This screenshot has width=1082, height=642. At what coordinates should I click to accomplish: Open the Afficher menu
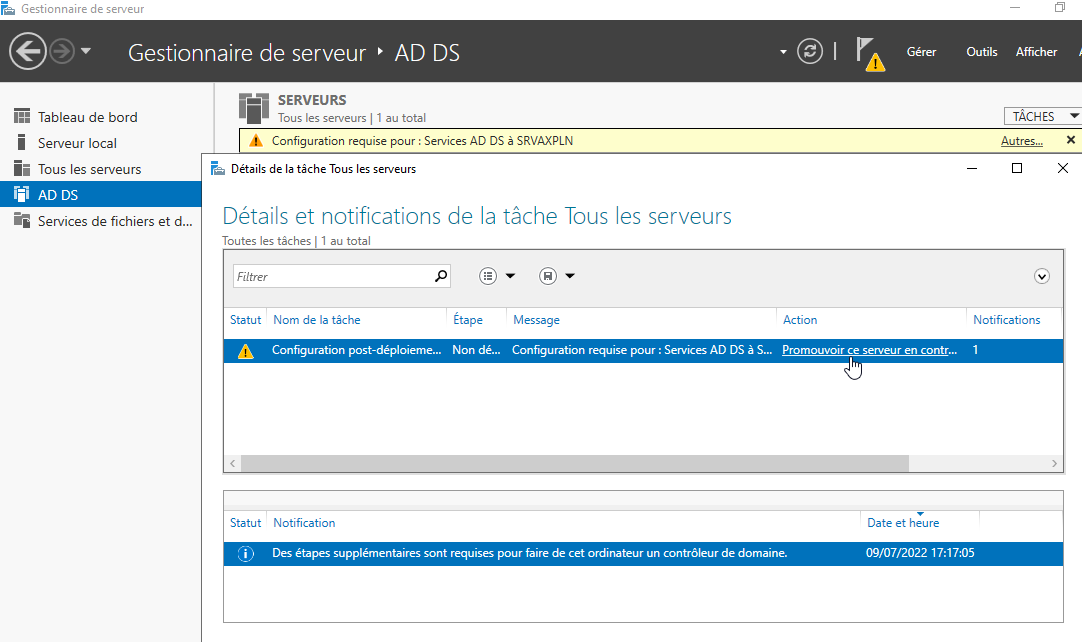click(1036, 52)
